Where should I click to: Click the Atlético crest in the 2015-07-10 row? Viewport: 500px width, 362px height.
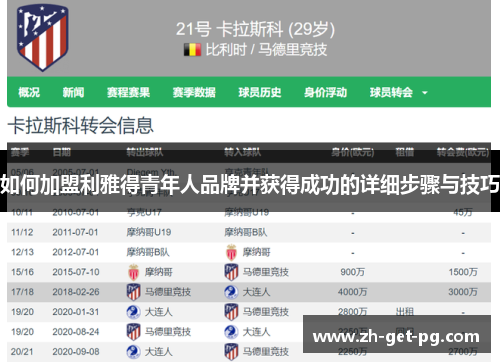tap(231, 272)
